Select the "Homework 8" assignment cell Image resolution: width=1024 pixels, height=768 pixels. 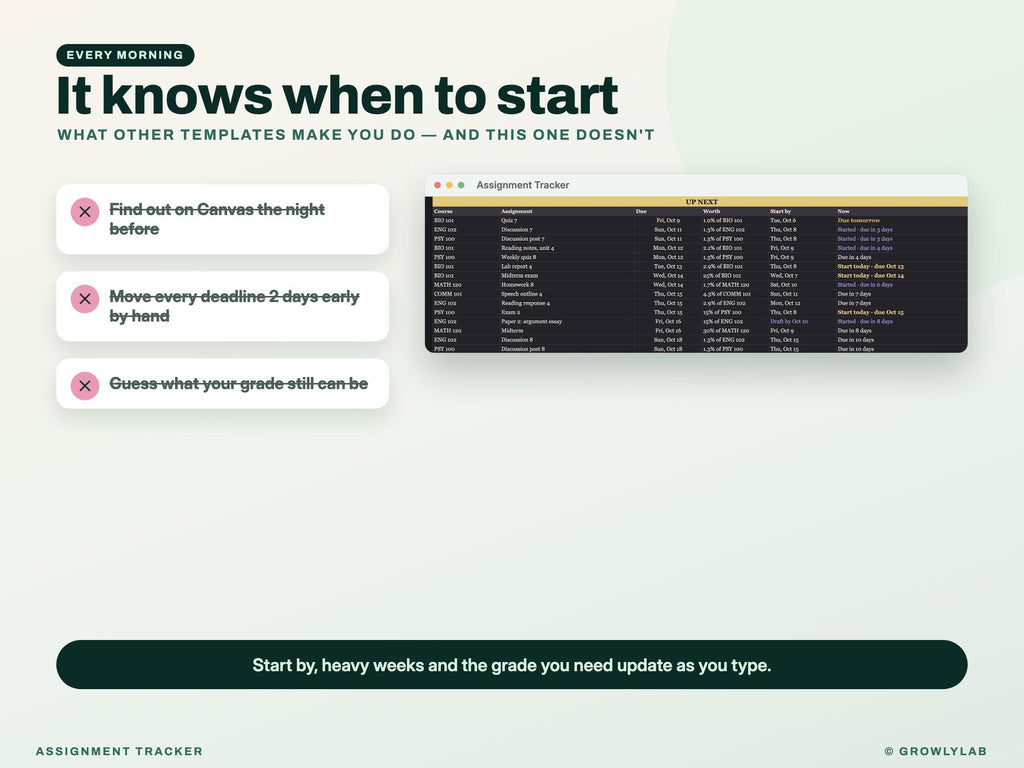518,285
